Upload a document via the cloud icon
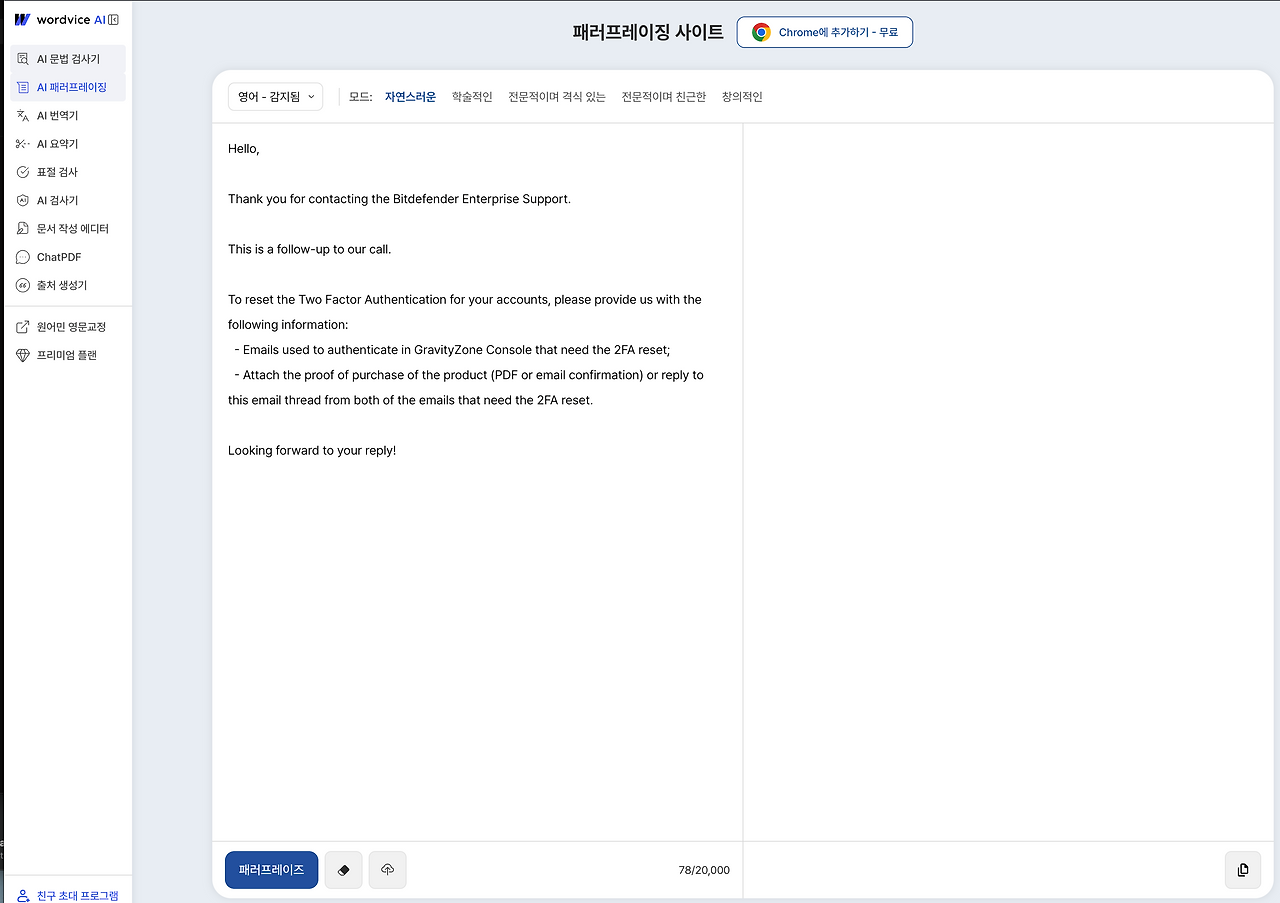The image size is (1280, 903). click(x=387, y=870)
